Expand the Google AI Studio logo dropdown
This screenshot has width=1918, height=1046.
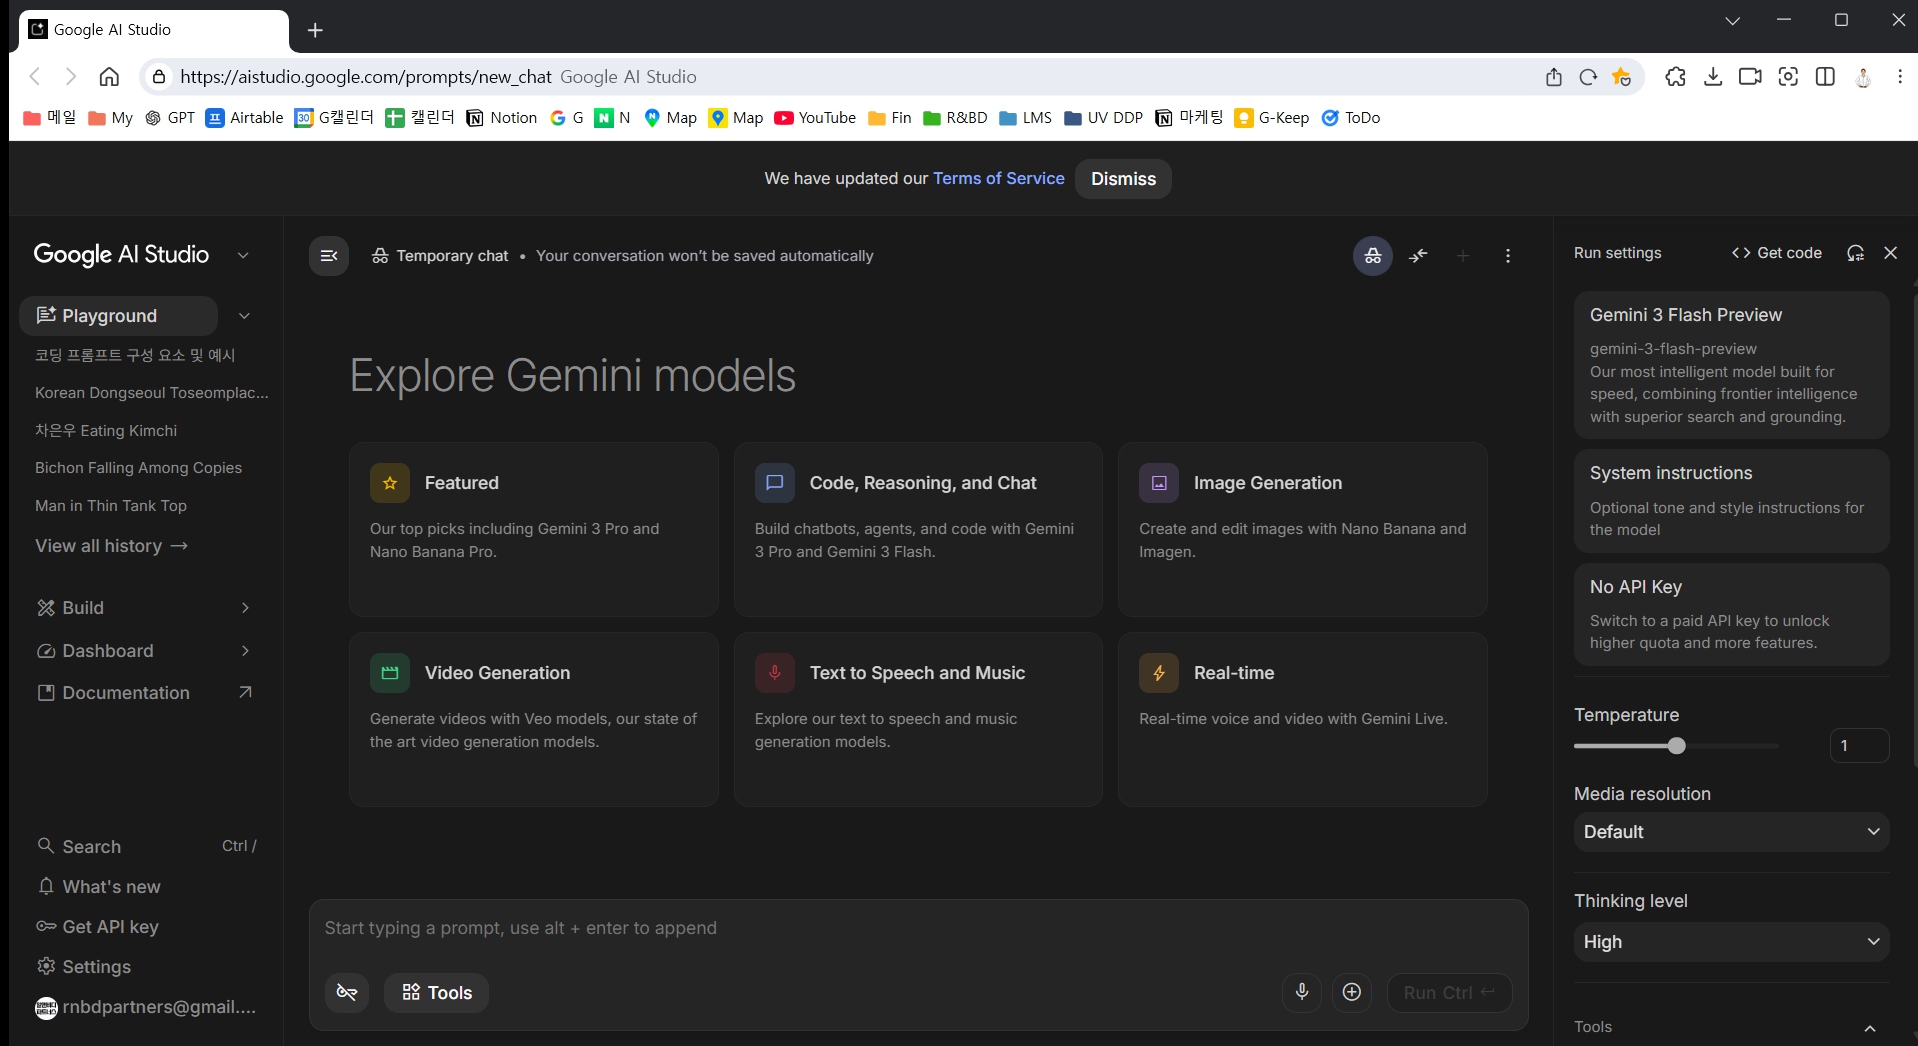243,255
